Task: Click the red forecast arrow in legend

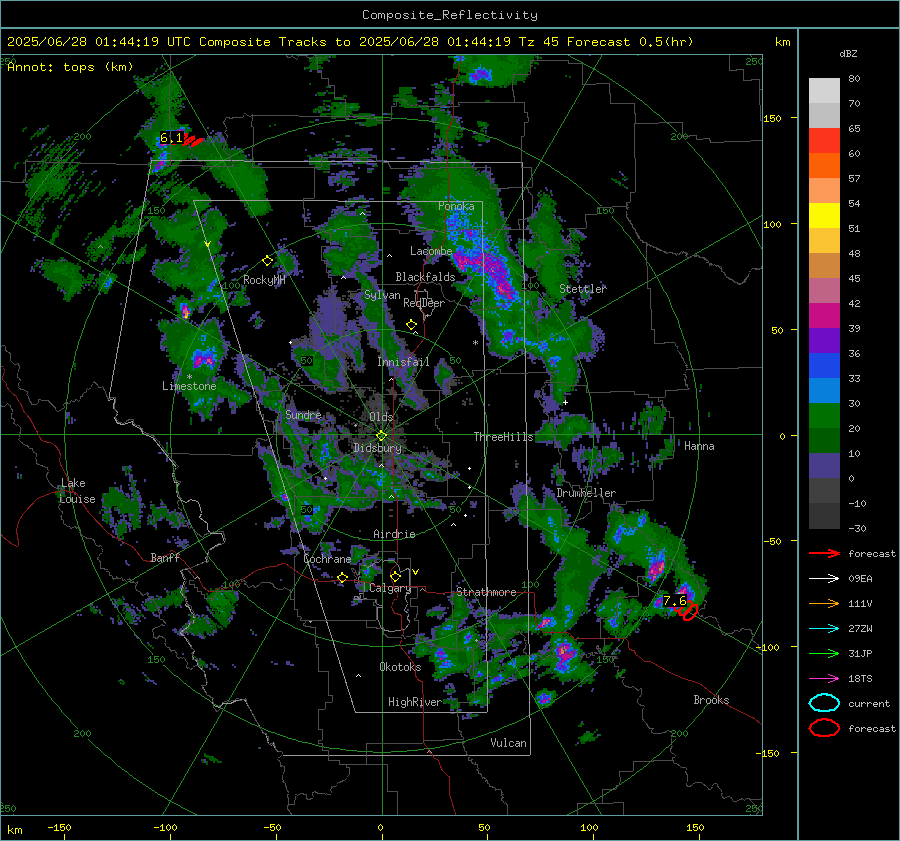Action: point(824,553)
